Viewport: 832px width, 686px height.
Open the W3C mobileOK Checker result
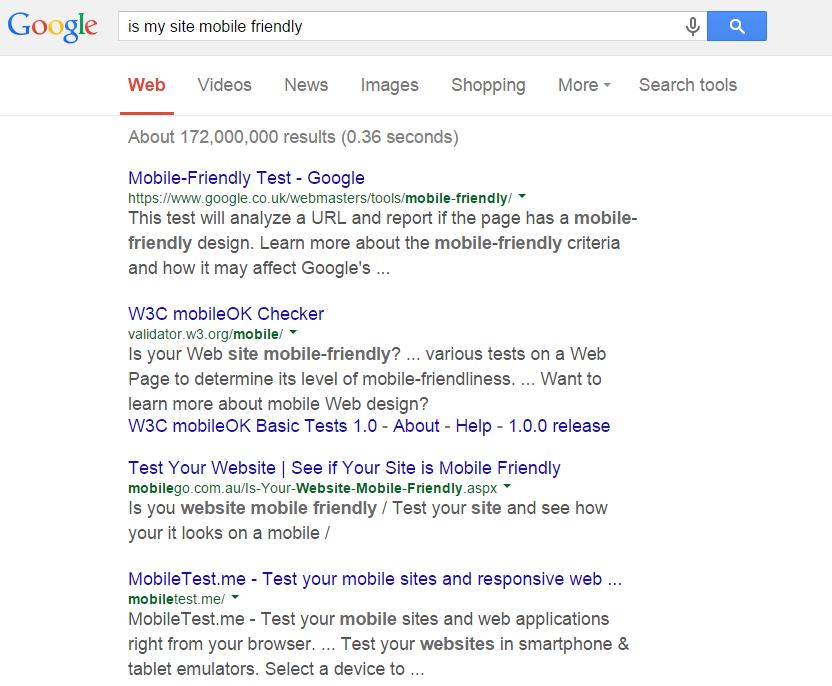tap(226, 314)
